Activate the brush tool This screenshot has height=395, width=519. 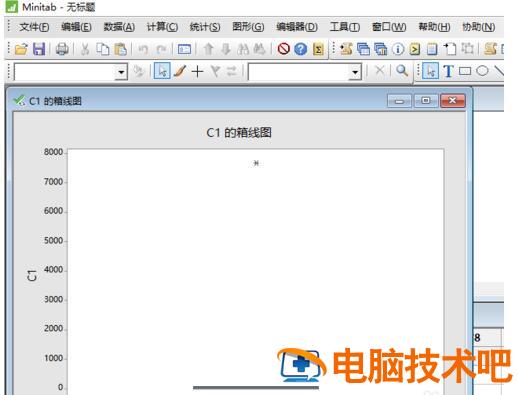(180, 71)
